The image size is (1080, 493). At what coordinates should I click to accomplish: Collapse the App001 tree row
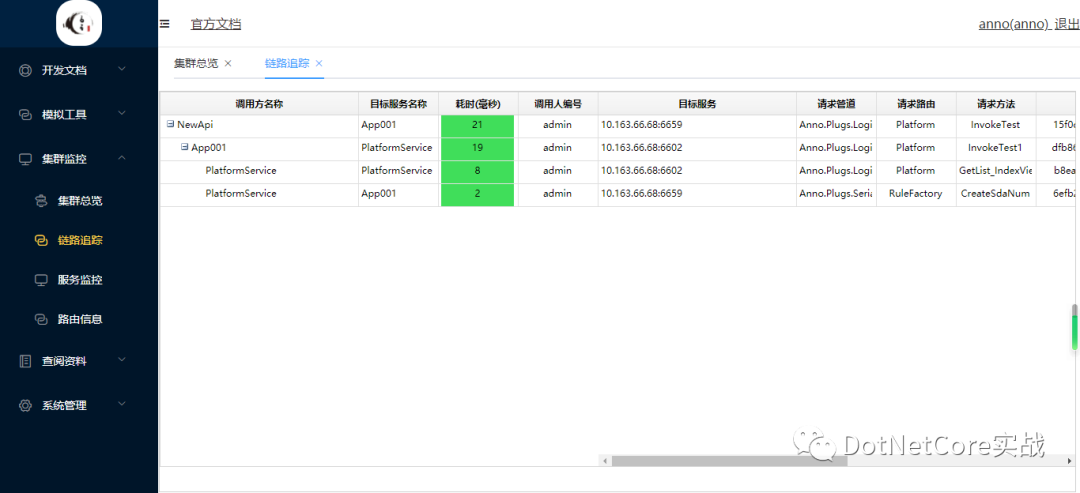click(x=184, y=147)
